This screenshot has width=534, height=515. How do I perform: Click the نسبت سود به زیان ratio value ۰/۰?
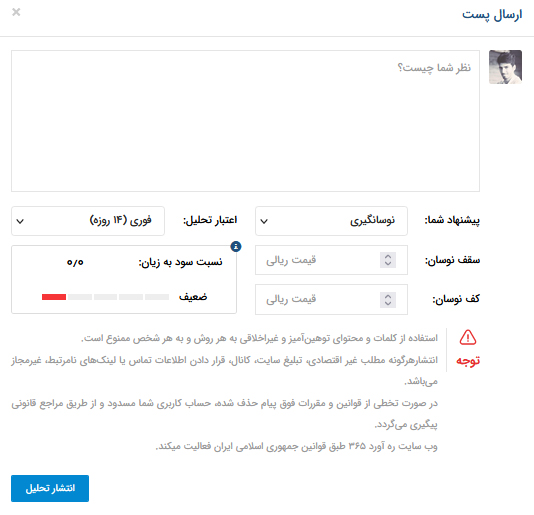(75, 262)
